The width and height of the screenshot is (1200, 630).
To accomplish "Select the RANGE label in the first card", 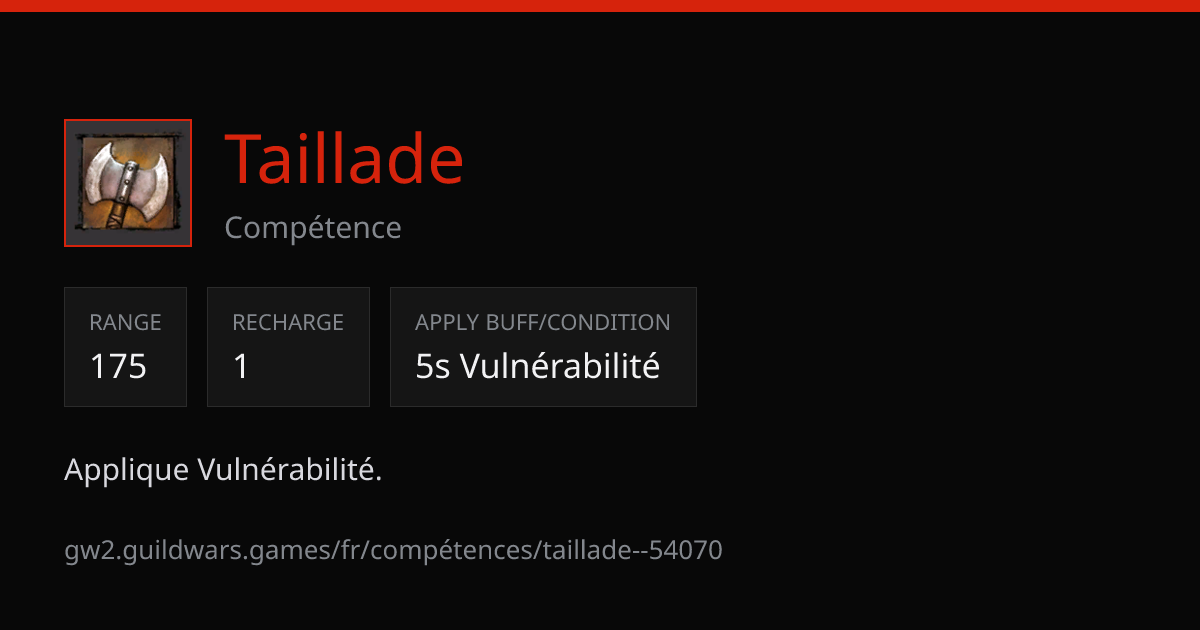I will pos(125,322).
